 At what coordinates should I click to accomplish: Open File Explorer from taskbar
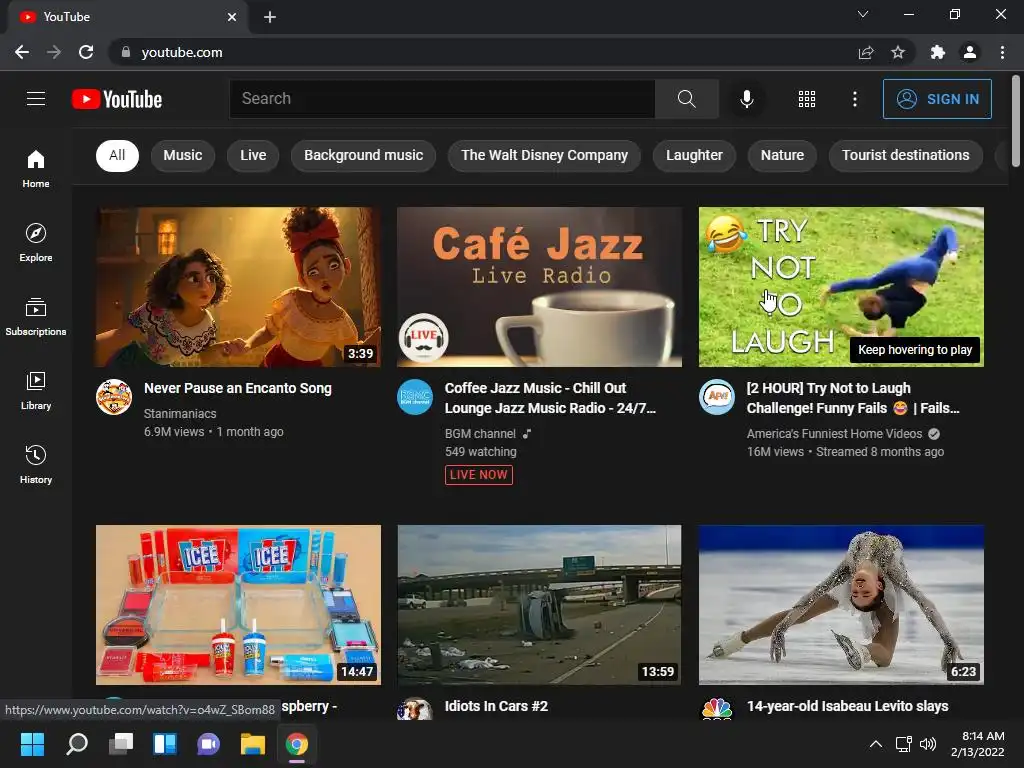tap(253, 744)
